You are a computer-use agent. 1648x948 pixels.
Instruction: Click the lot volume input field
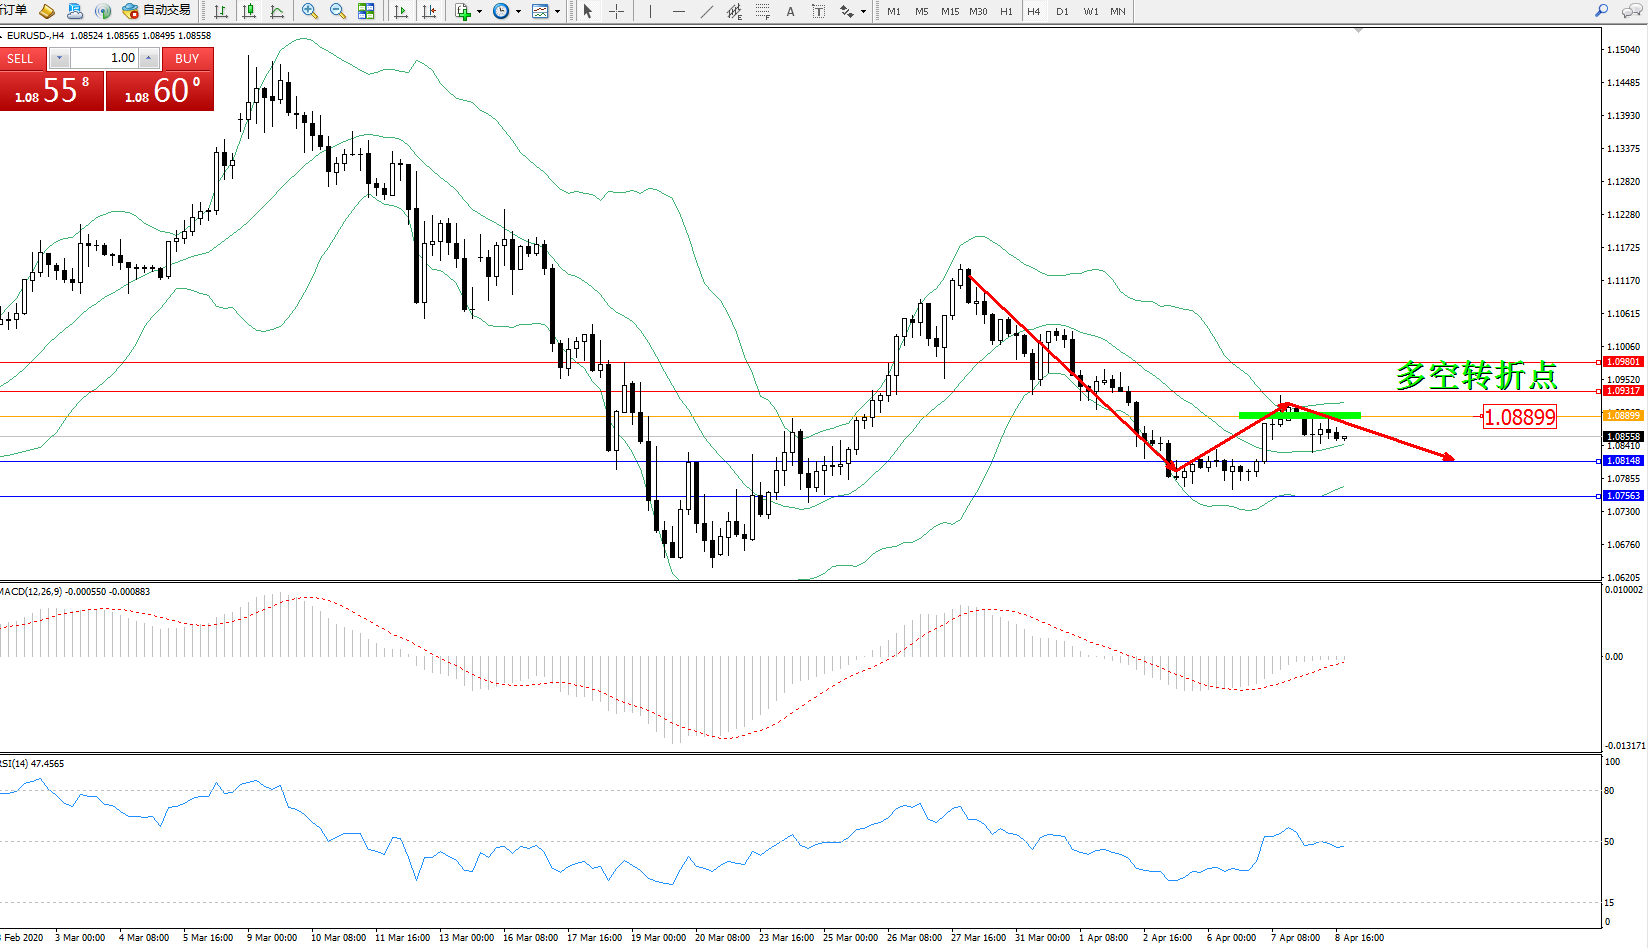(x=105, y=58)
